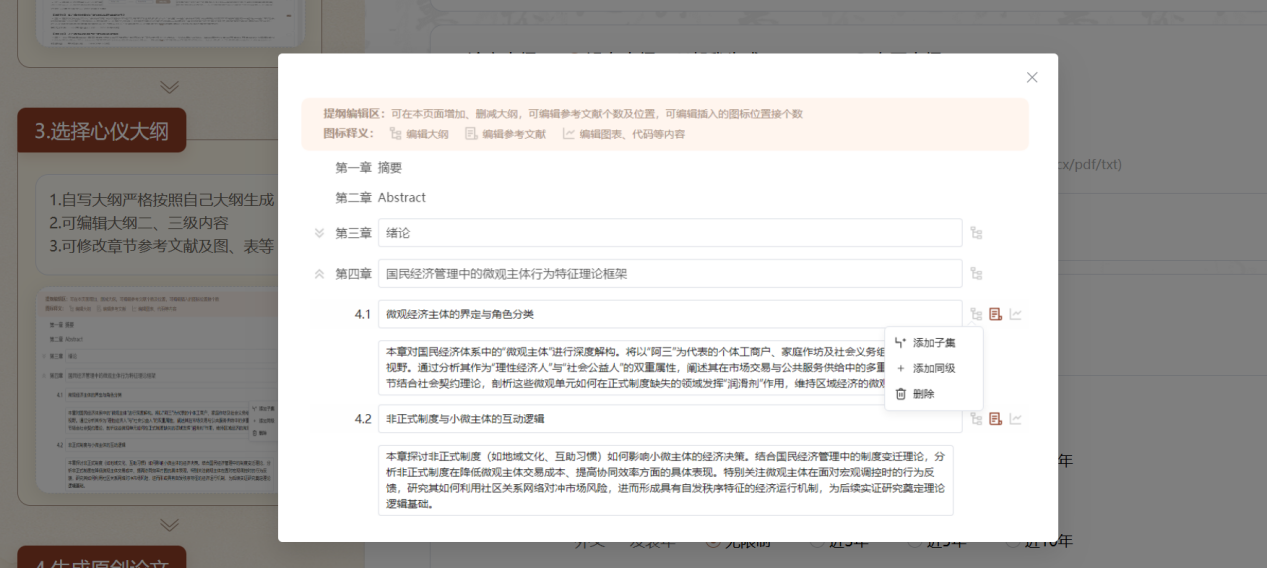1267x568 pixels.
Task: Collapse the 第四章 chapter section
Action: pos(319,274)
